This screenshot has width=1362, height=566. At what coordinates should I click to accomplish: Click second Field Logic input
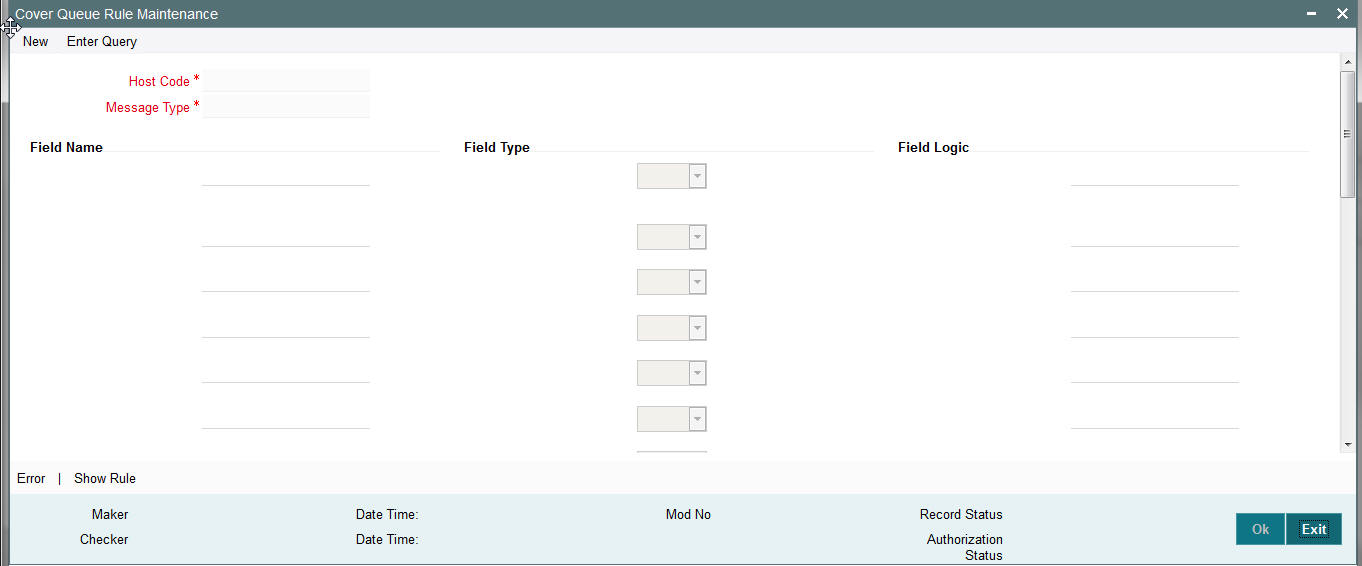click(1154, 236)
